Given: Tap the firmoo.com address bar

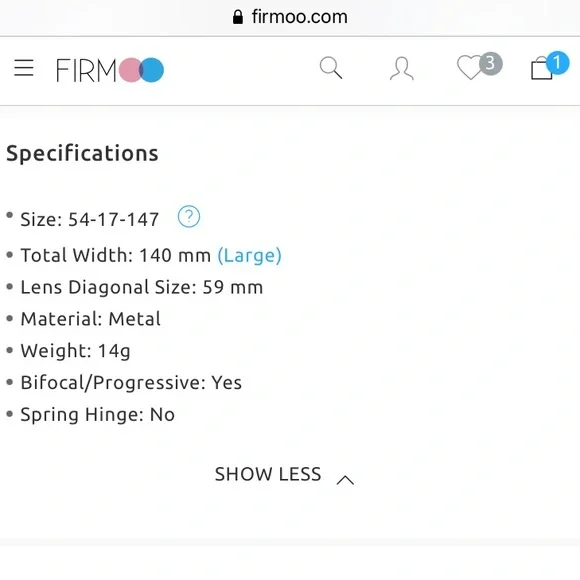Looking at the screenshot, I should pyautogui.click(x=290, y=17).
